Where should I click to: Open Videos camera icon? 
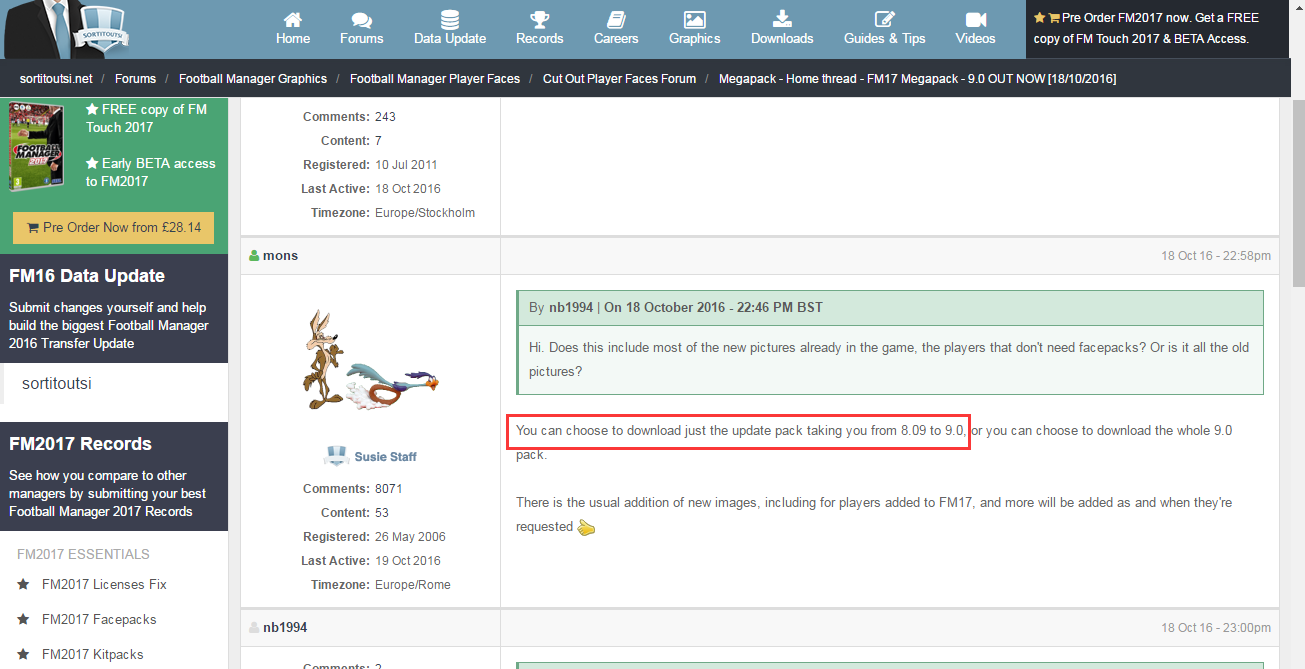[975, 20]
